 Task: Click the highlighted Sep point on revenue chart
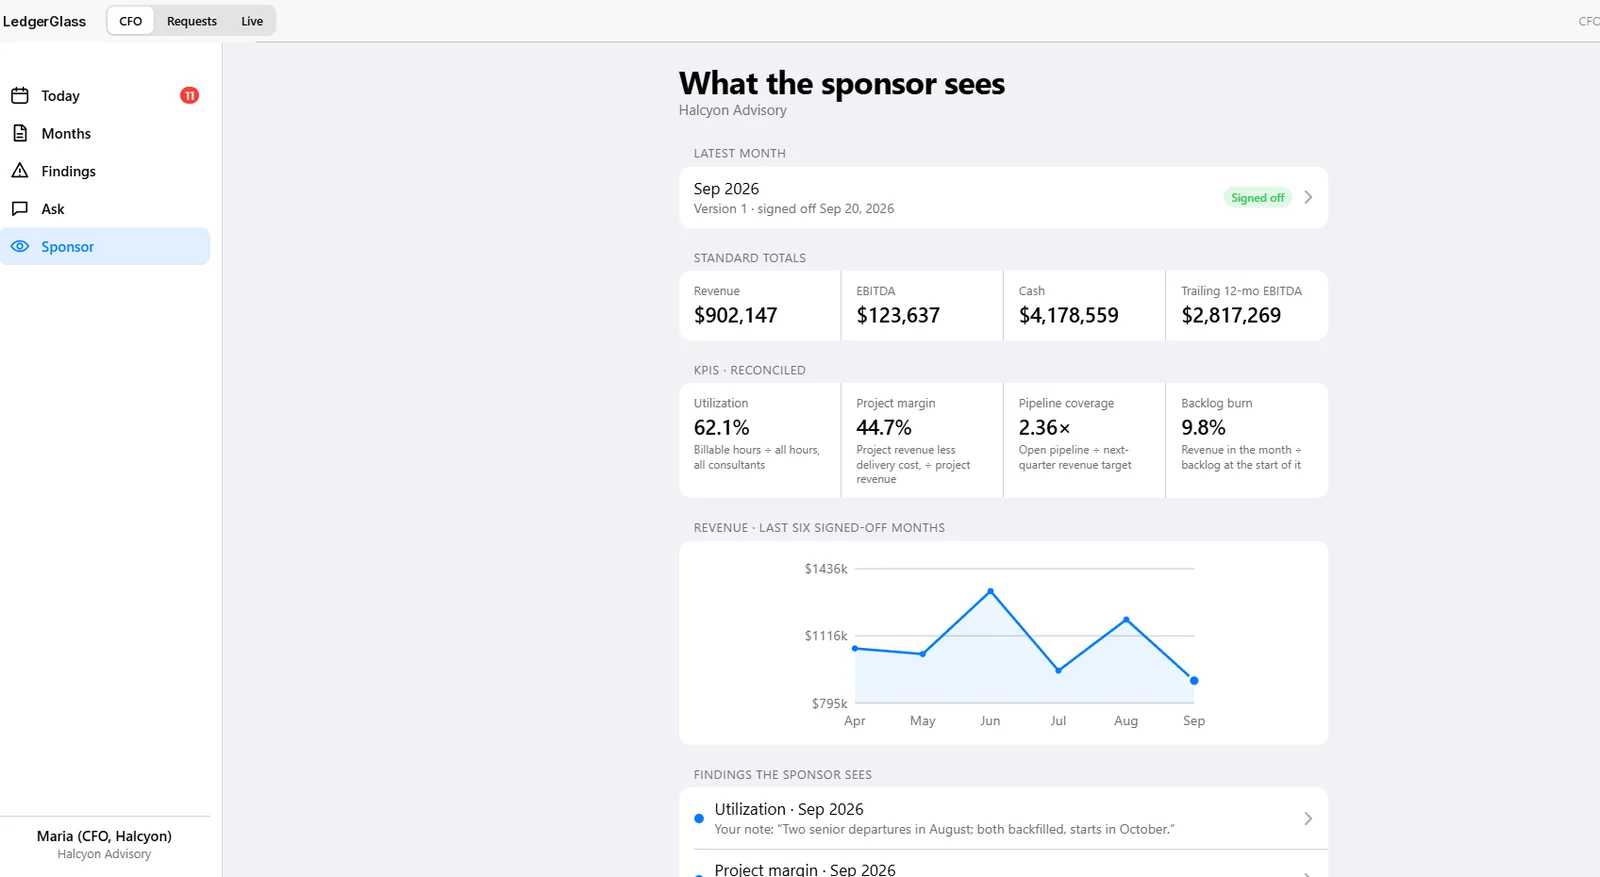(x=1194, y=681)
